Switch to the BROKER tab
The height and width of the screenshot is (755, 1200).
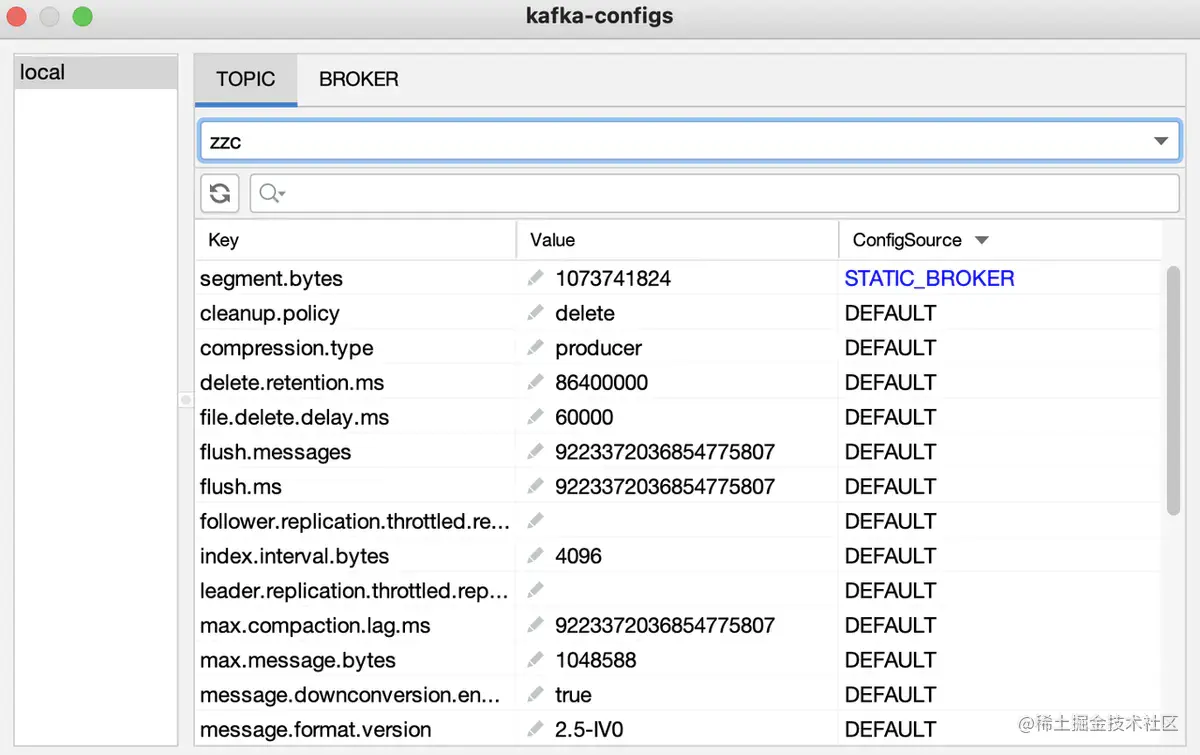pyautogui.click(x=359, y=79)
